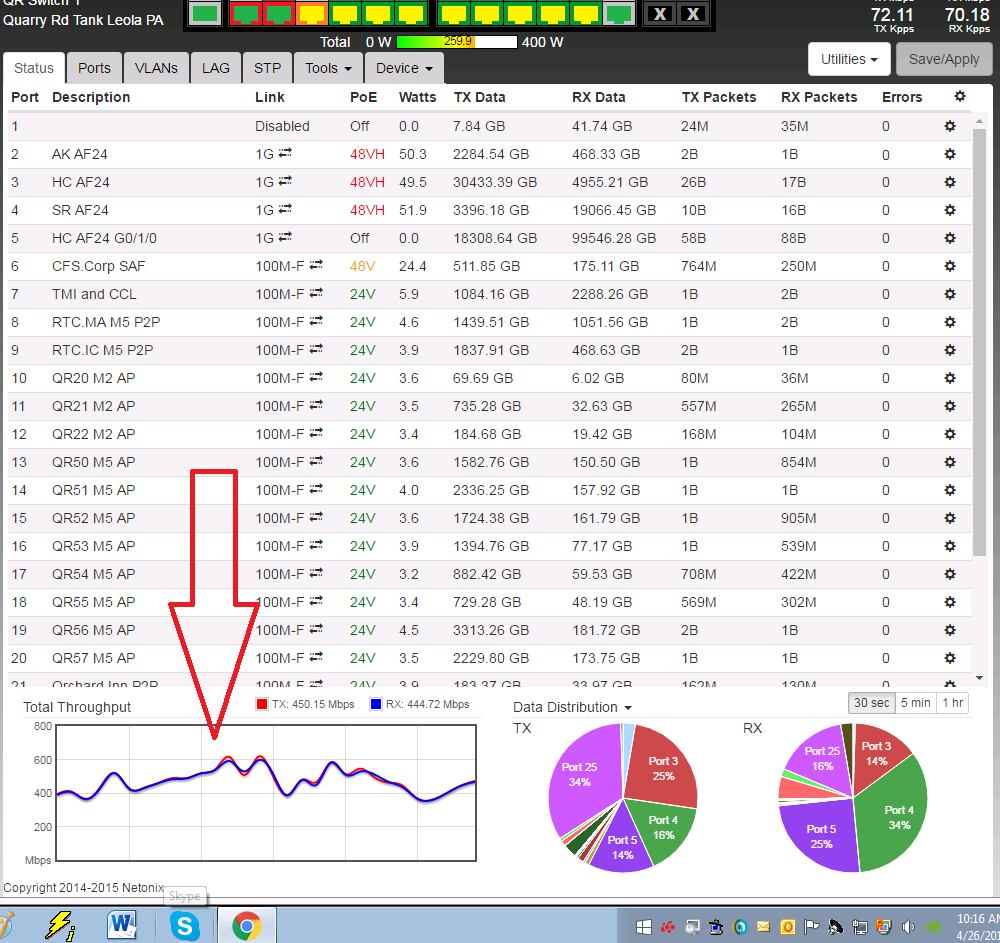
Task: Click the gear icon for port 6 CFS.Corp SAF
Action: [x=950, y=266]
